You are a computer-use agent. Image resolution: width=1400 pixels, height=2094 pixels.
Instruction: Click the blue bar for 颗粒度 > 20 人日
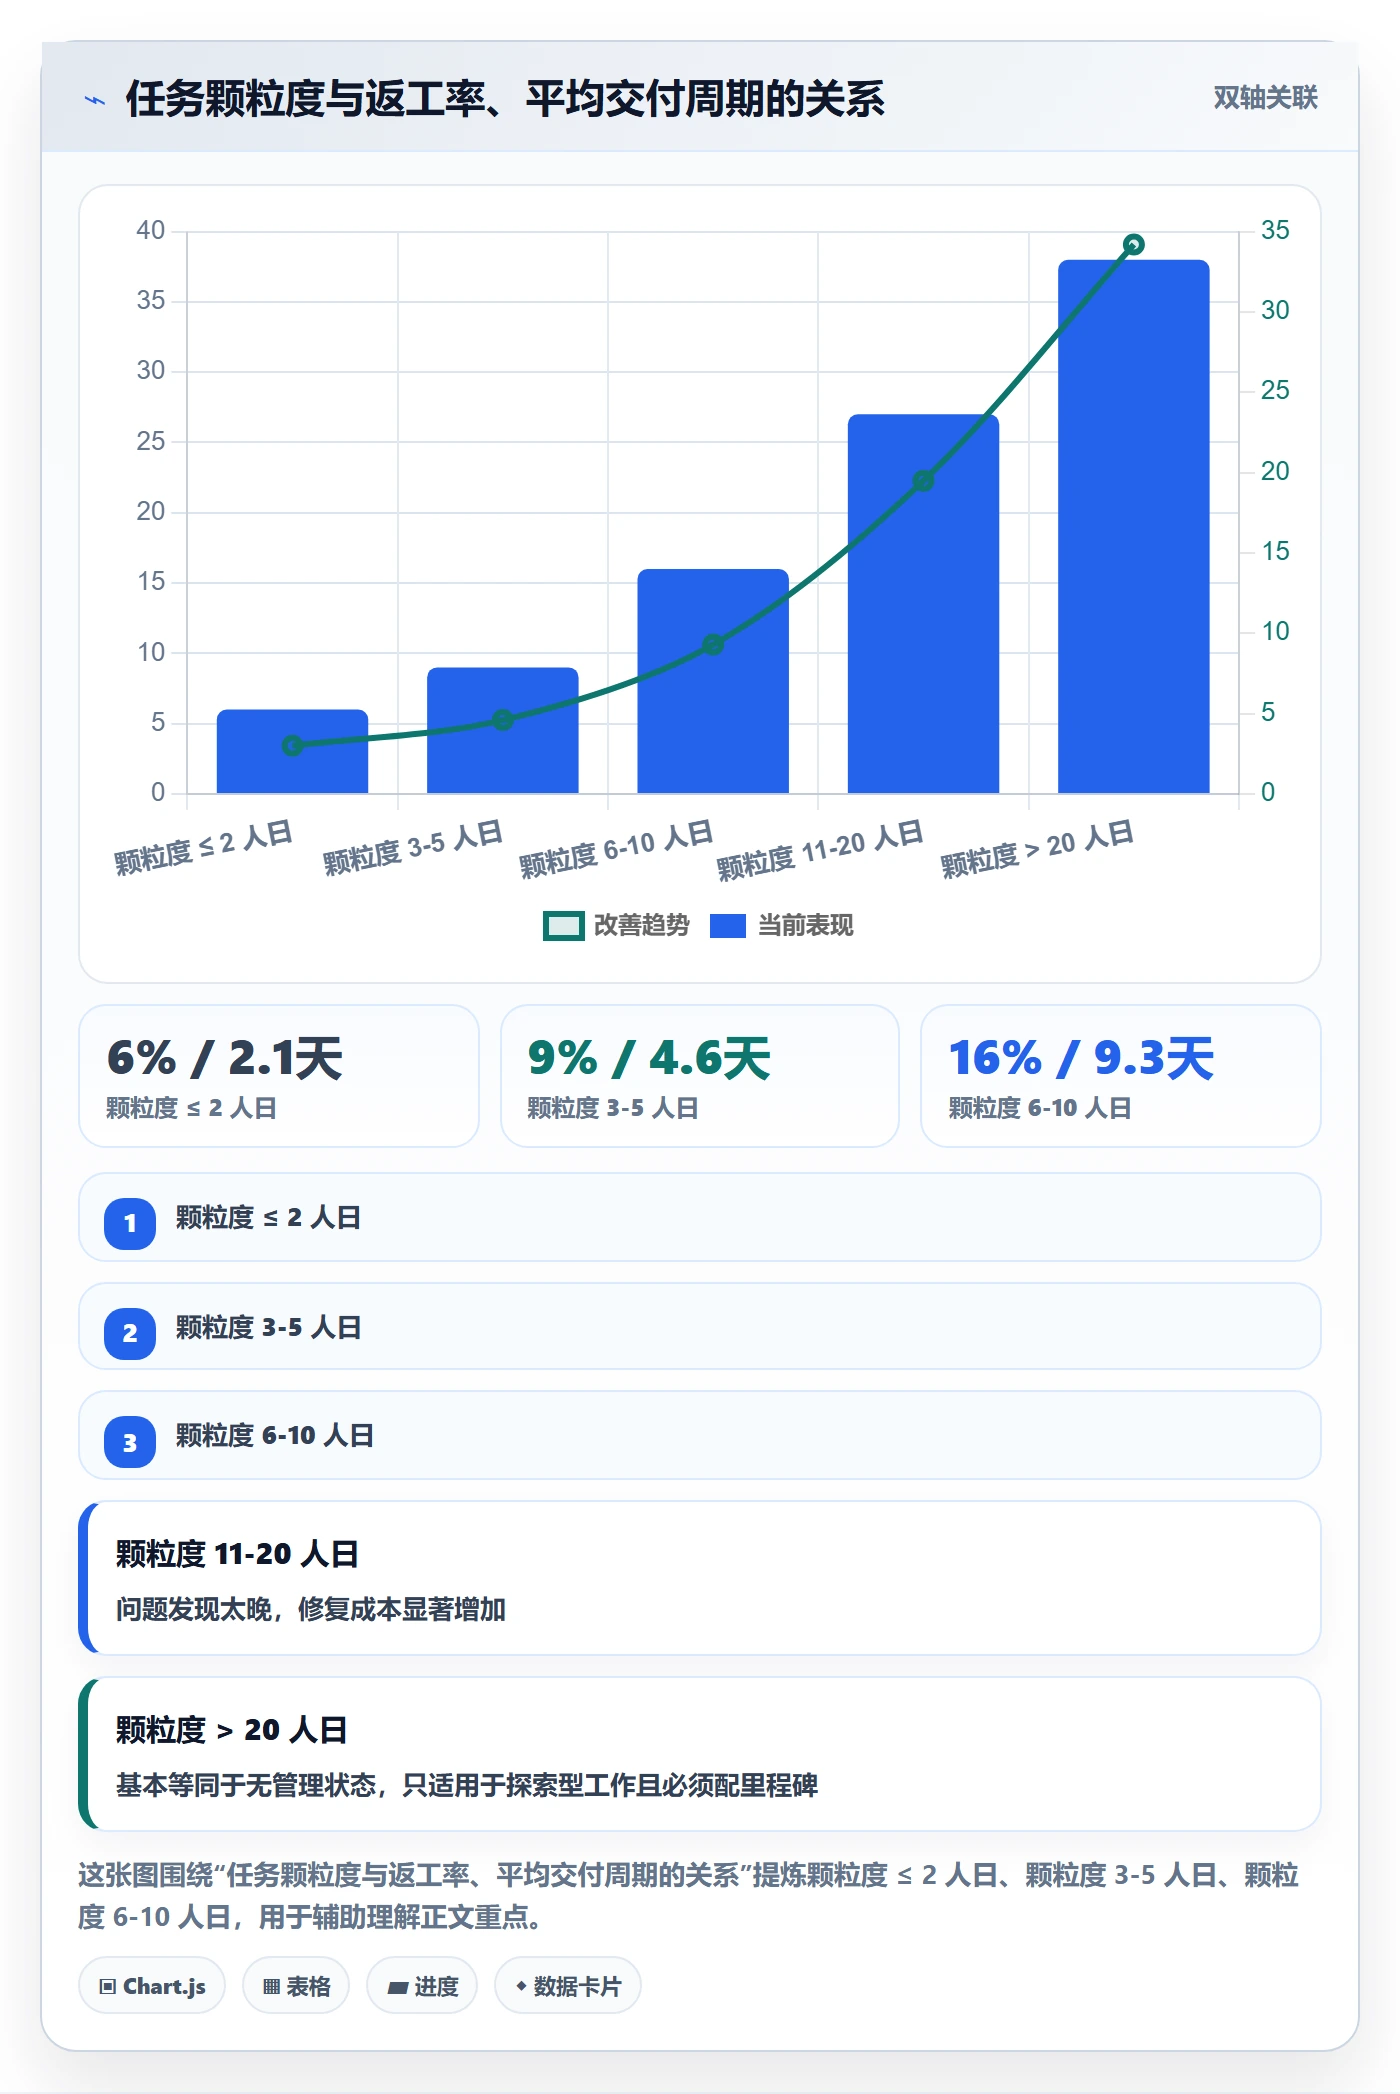click(x=1134, y=526)
